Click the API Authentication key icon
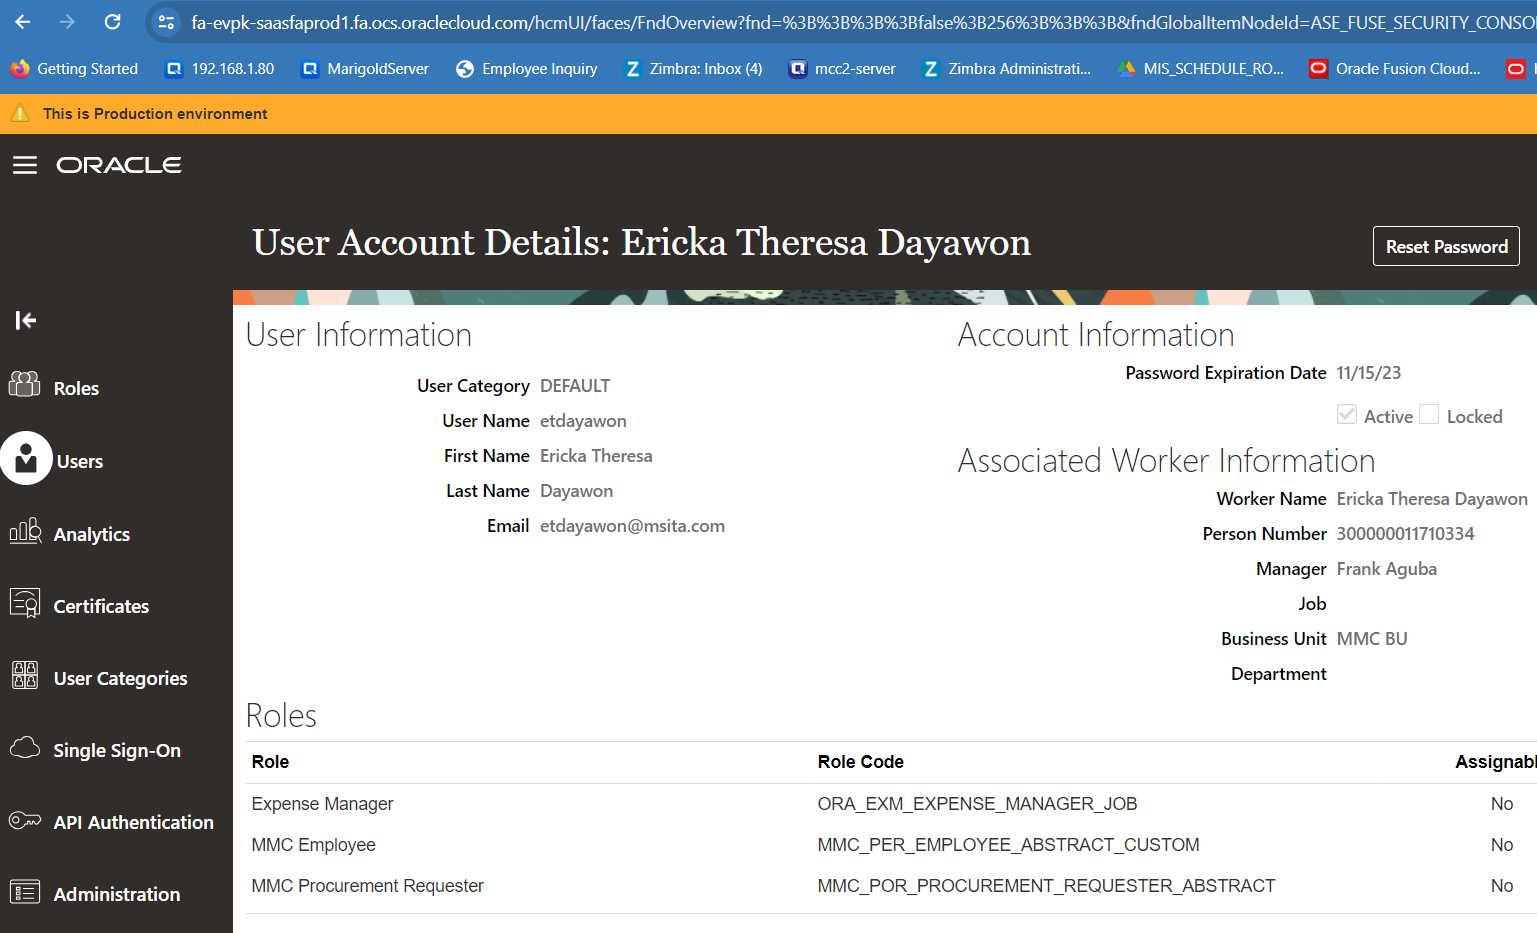Screen dimensions: 1537x933 pyautogui.click(x=25, y=821)
